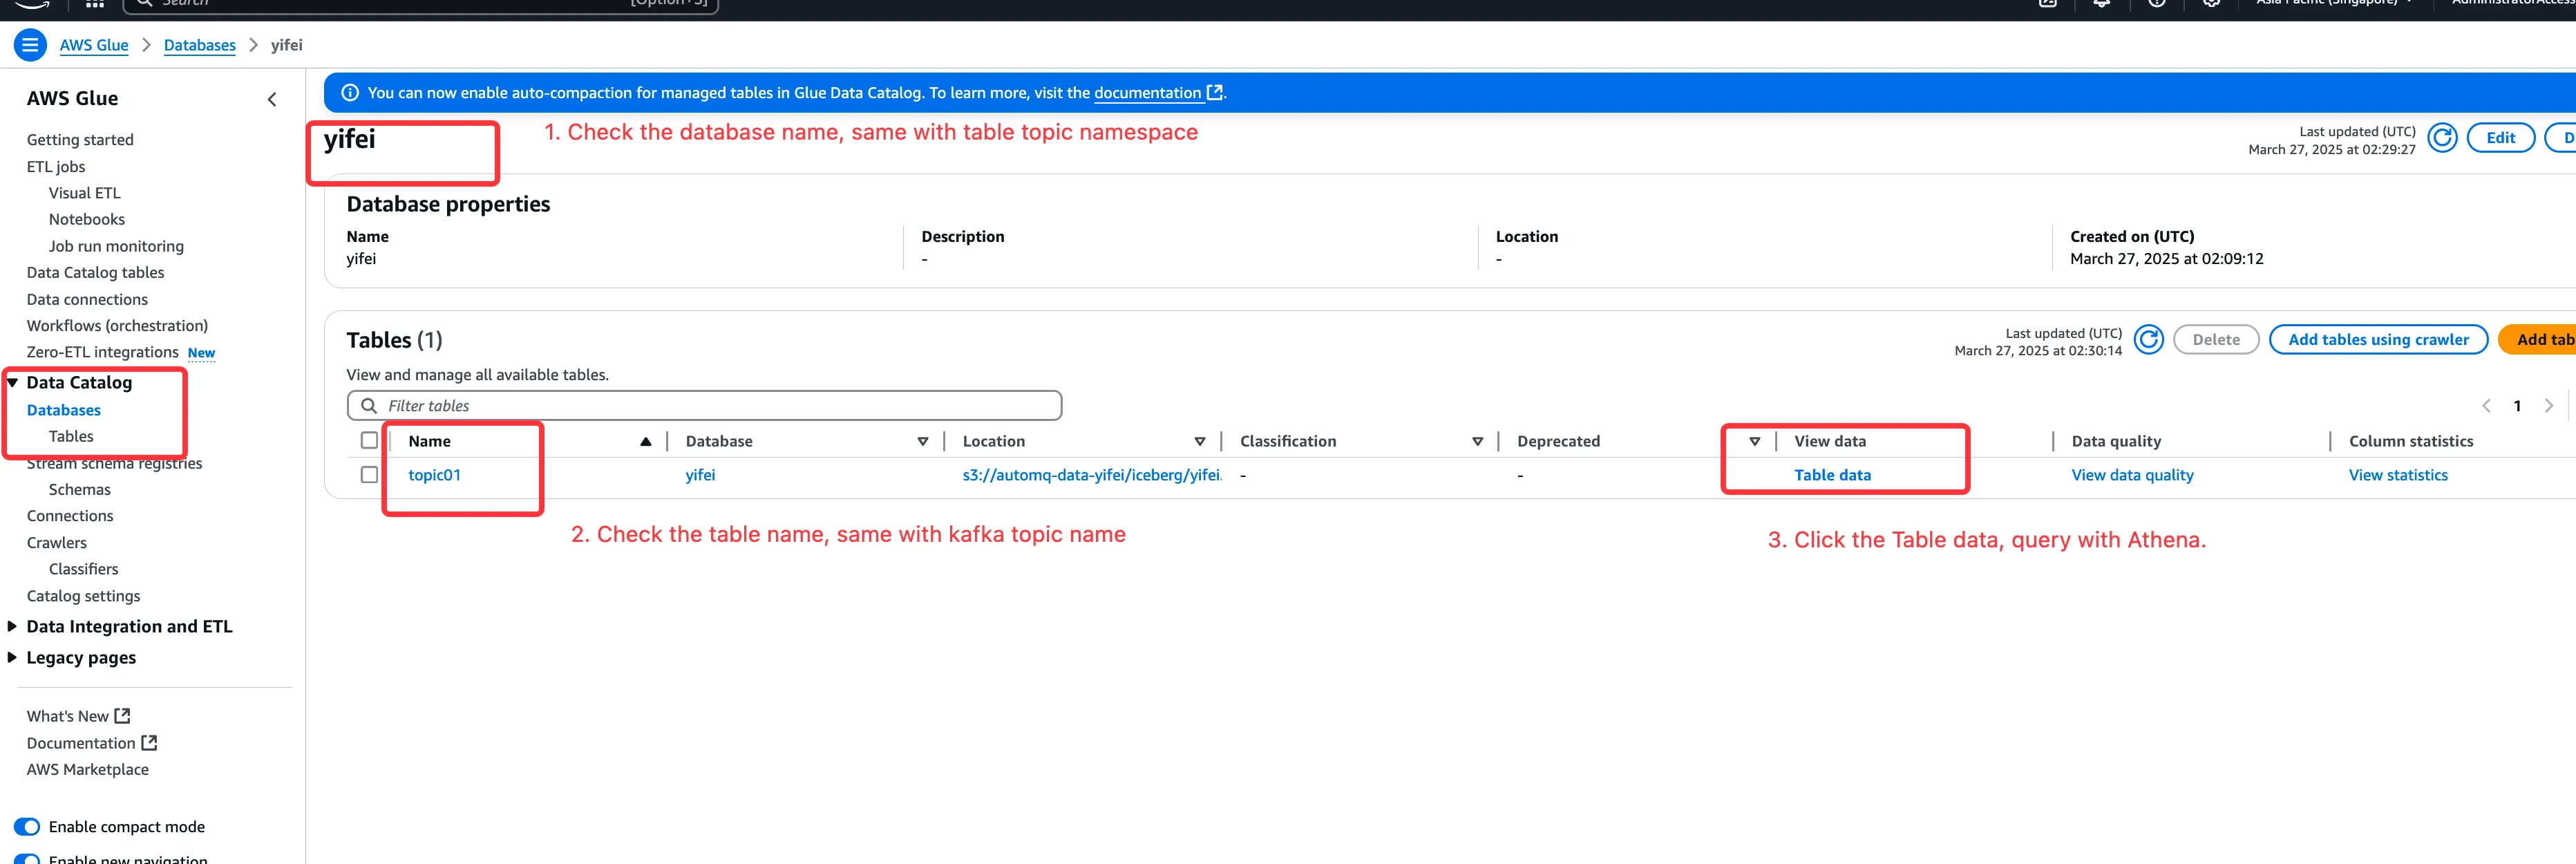
Task: Click the info icon in blue banner
Action: 350,93
